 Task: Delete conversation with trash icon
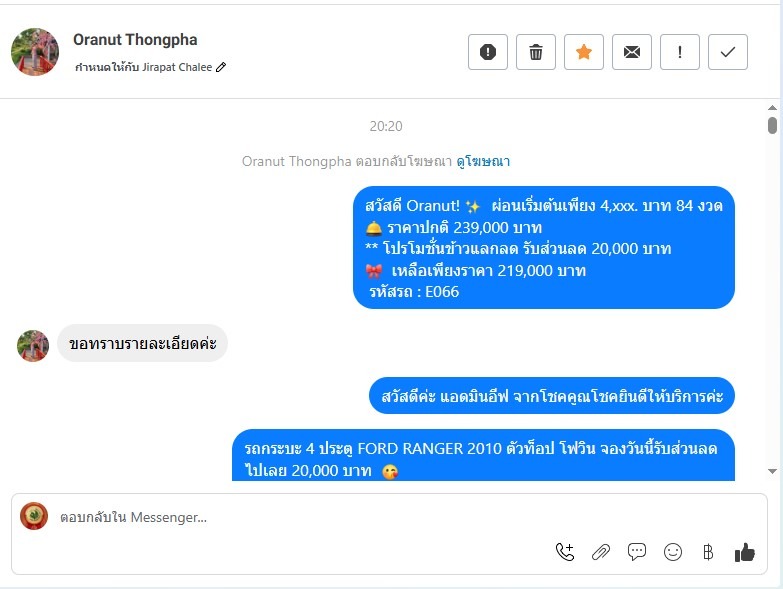[536, 52]
